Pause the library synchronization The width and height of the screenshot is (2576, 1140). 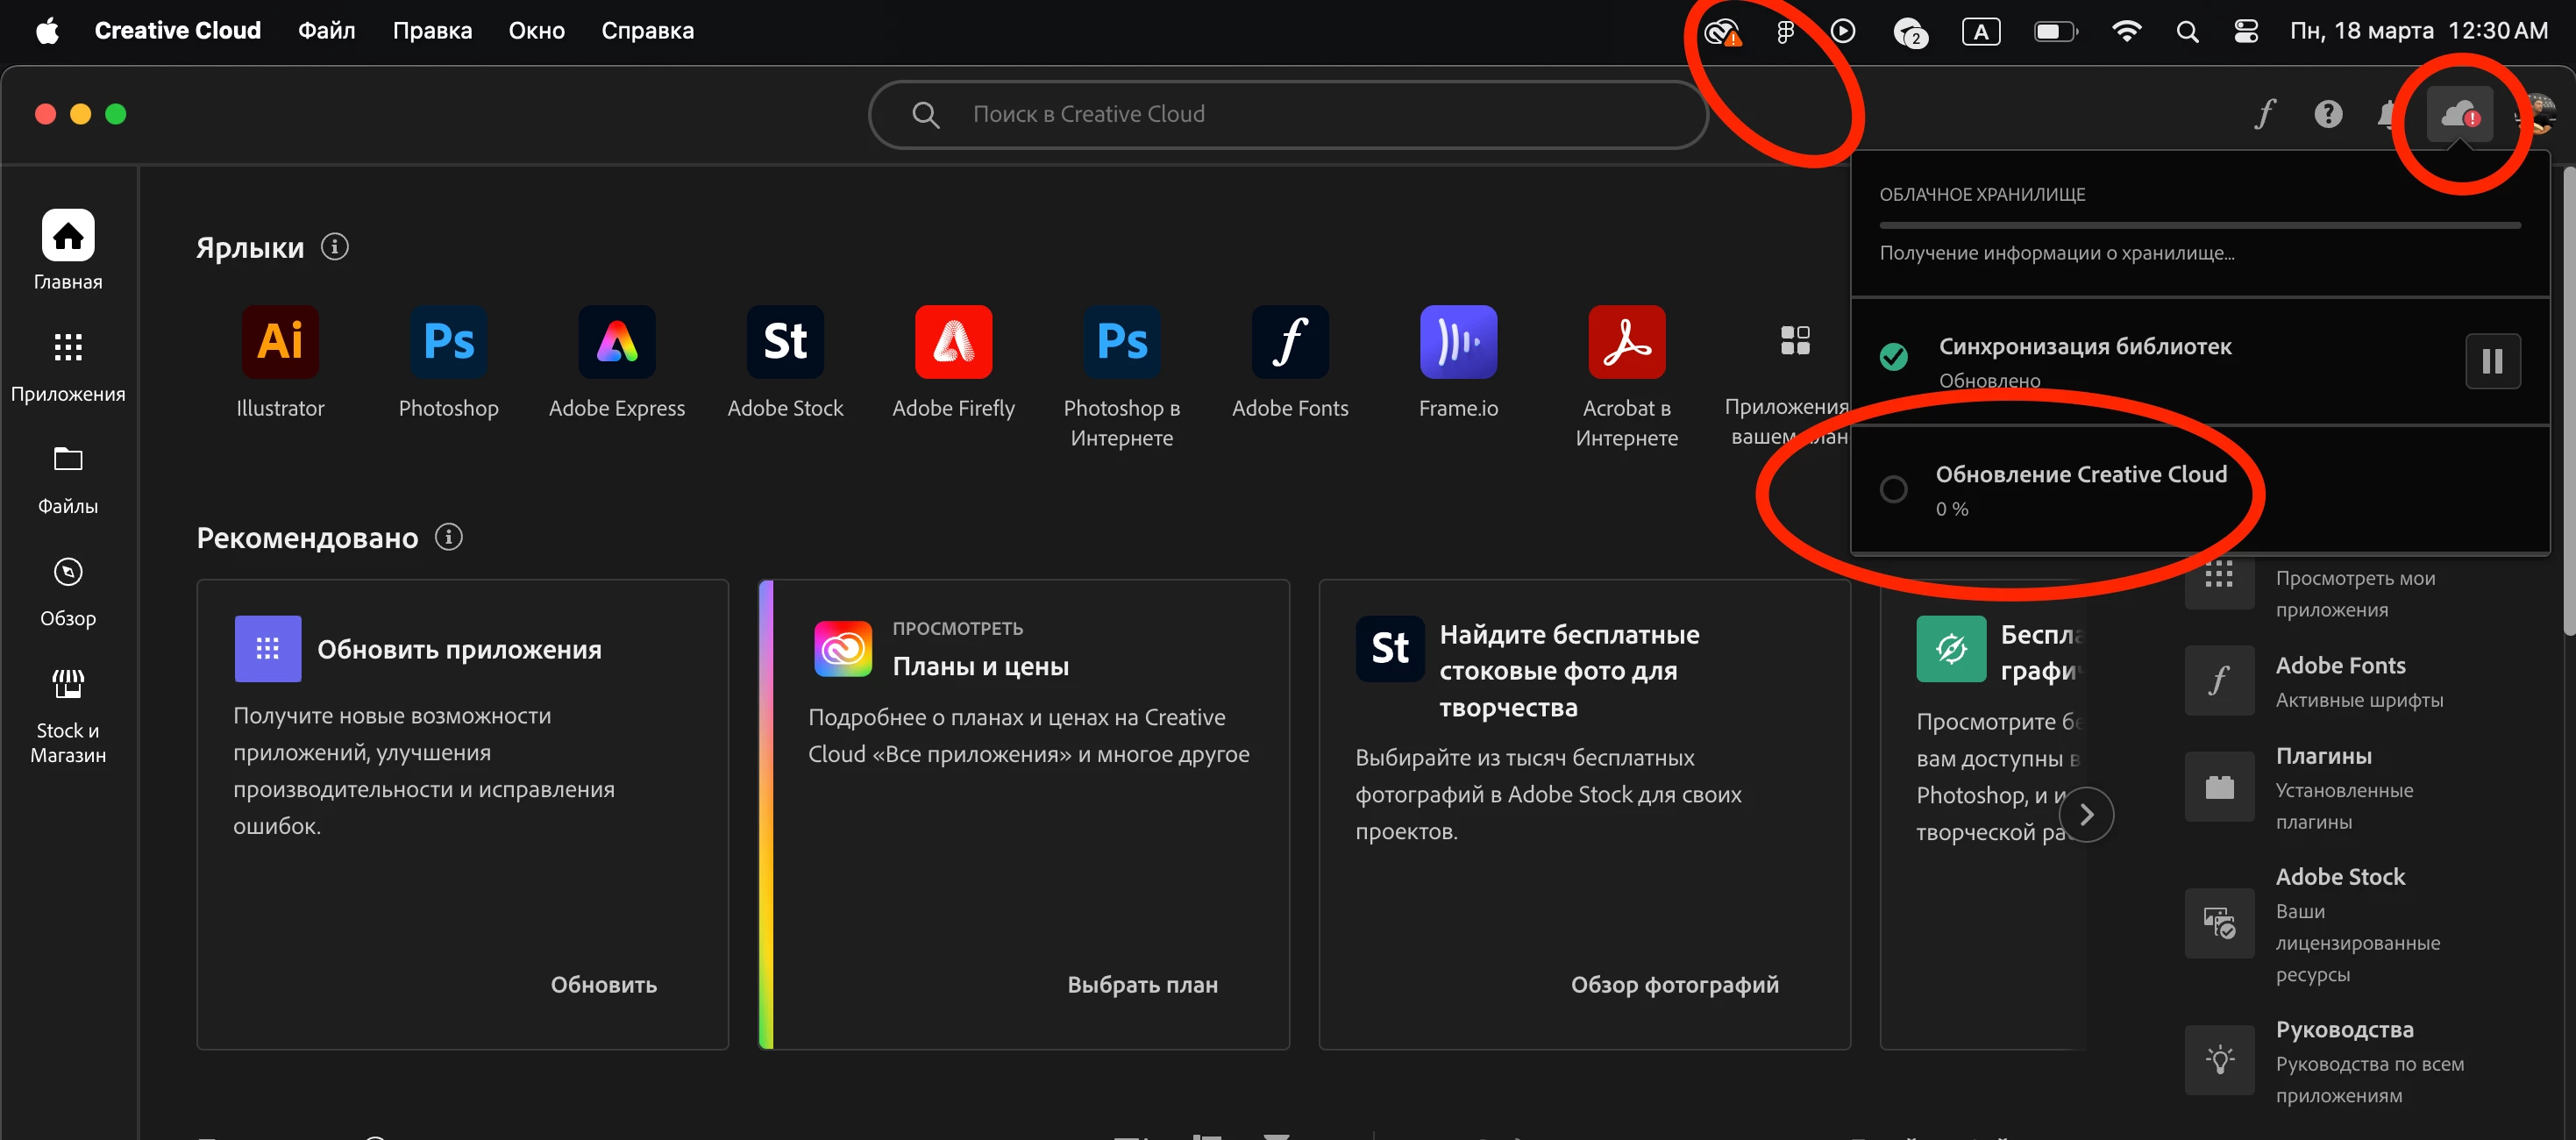pos(2492,361)
